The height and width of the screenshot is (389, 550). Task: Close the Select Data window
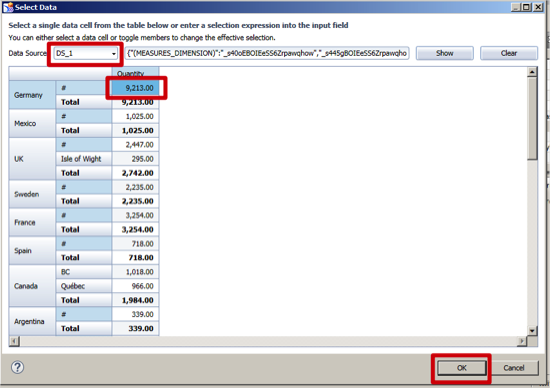(538, 7)
